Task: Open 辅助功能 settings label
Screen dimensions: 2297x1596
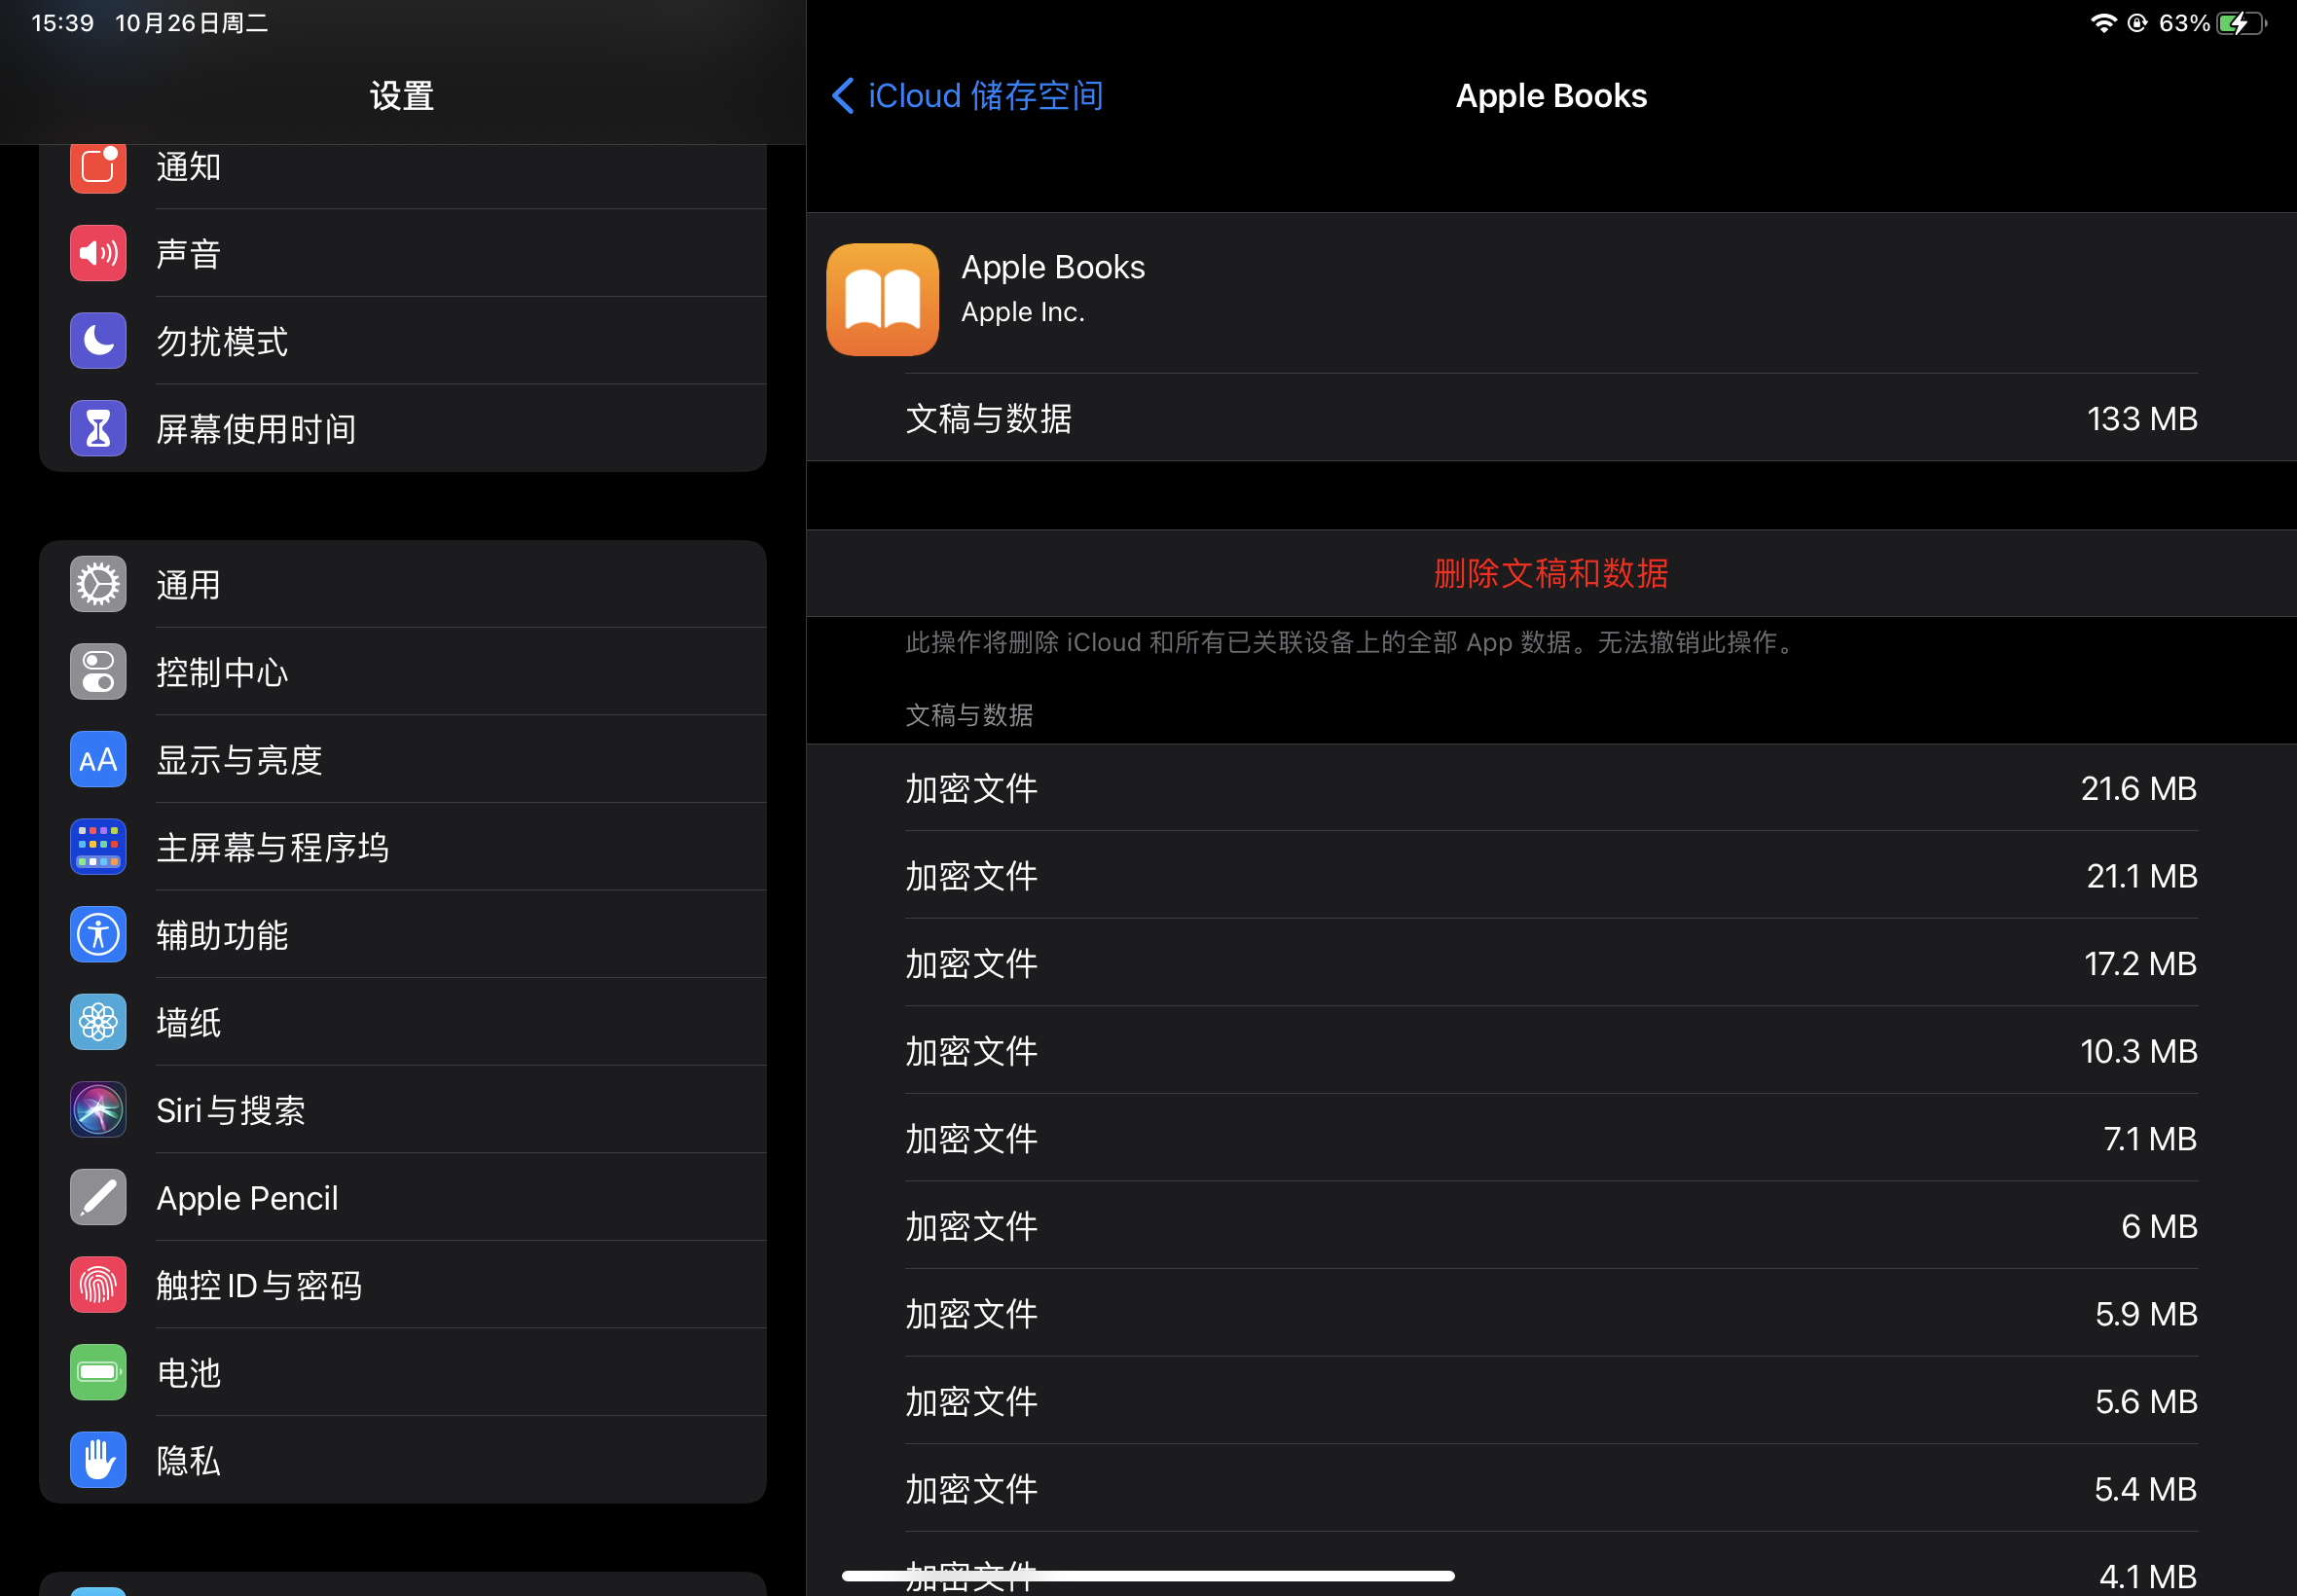Action: point(222,935)
